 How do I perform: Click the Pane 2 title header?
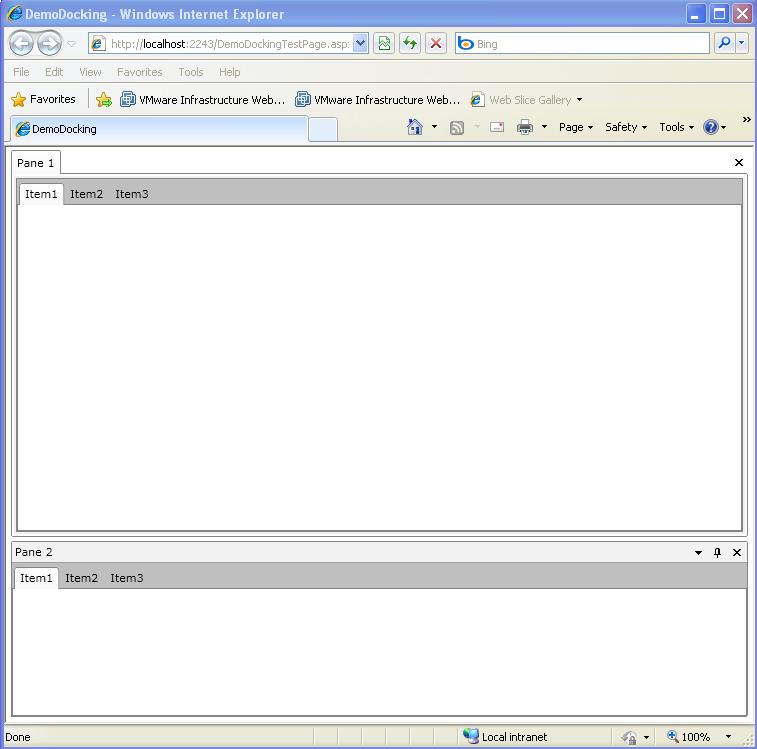pos(33,552)
